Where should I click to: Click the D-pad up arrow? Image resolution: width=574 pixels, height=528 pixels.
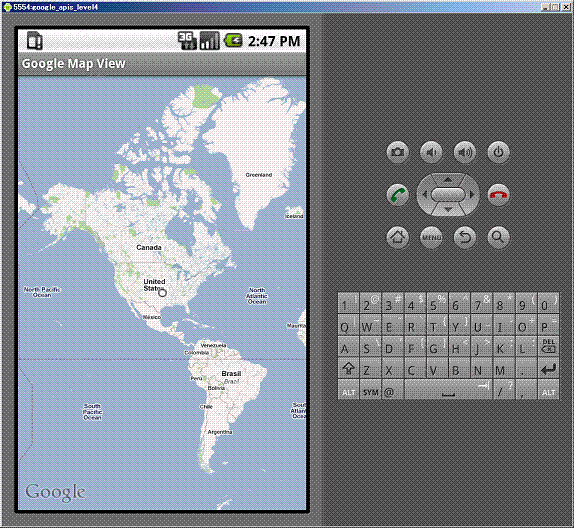coord(448,179)
